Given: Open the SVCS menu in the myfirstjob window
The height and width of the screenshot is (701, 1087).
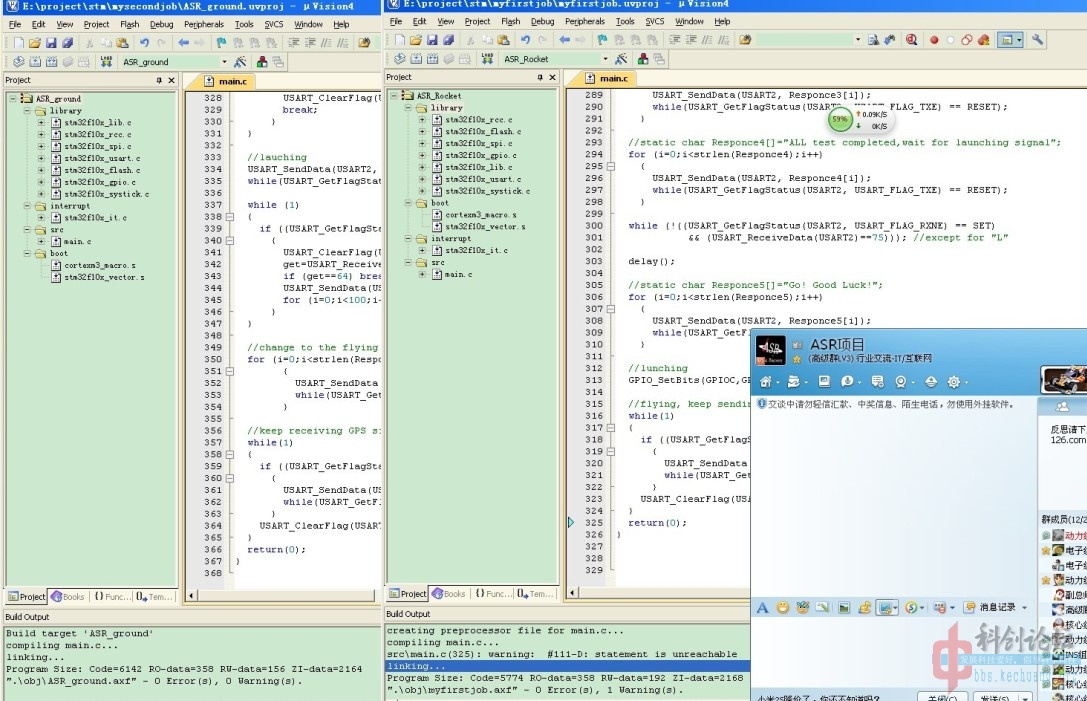Looking at the screenshot, I should pos(654,21).
